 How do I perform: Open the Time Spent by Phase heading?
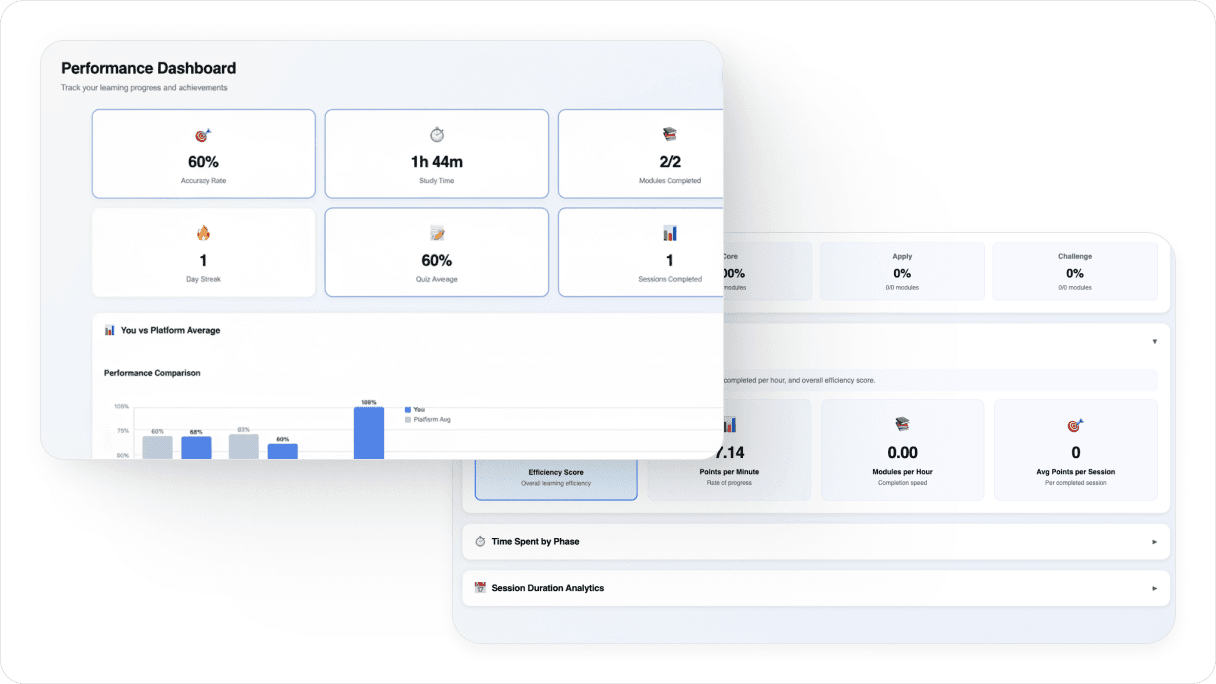[535, 541]
